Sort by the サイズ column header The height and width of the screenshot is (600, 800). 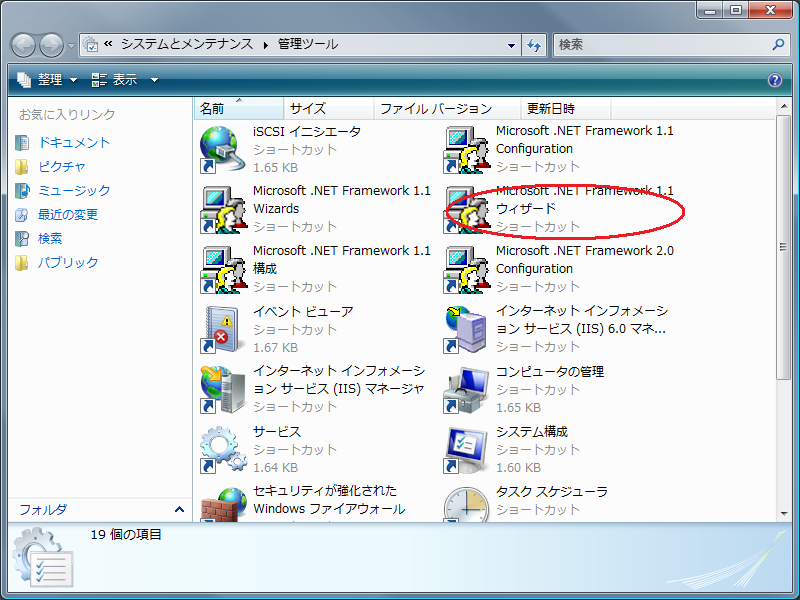[329, 109]
